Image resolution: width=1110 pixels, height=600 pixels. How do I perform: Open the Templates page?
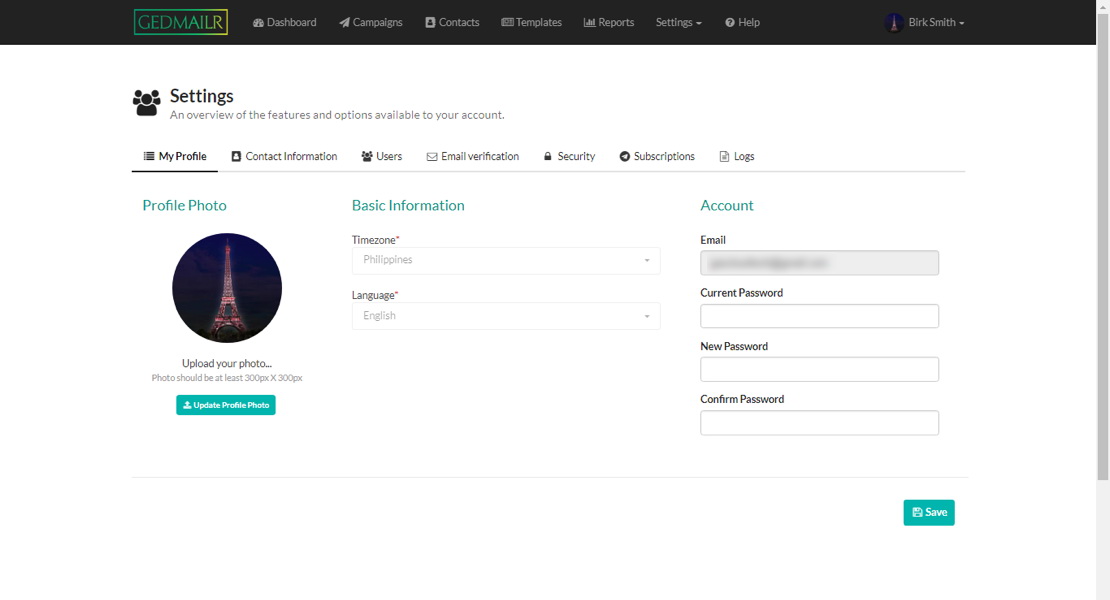[x=531, y=22]
